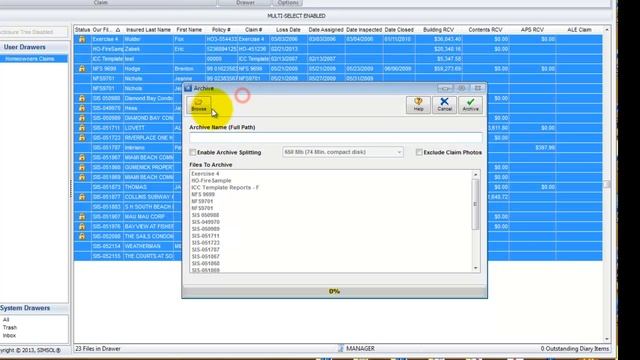Click the Our Fi... column sort arrow
The height and width of the screenshot is (360, 640).
coord(118,30)
